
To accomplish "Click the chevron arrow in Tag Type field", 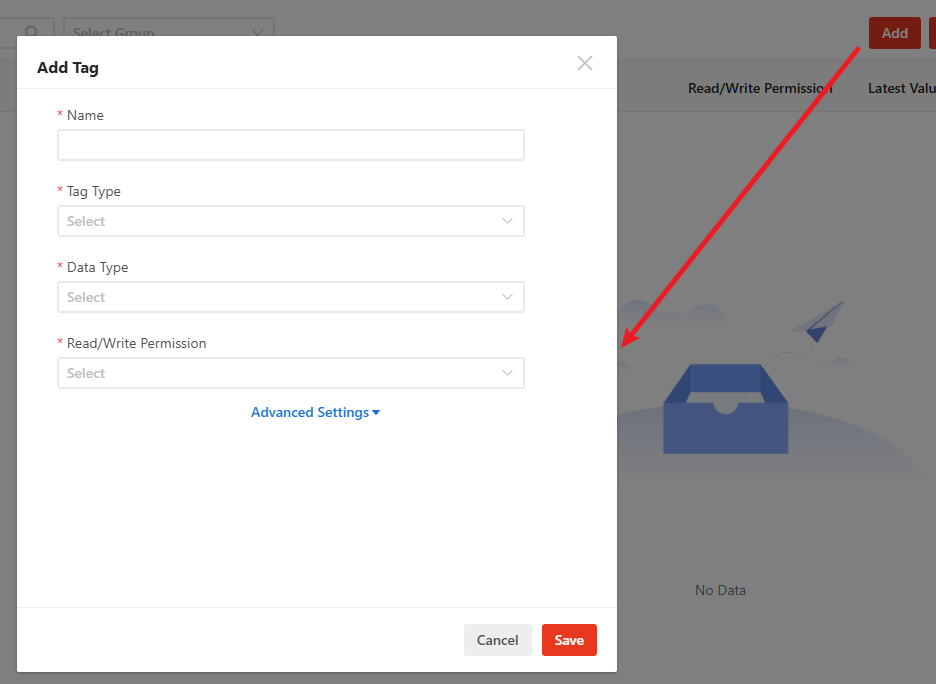I will click(508, 221).
